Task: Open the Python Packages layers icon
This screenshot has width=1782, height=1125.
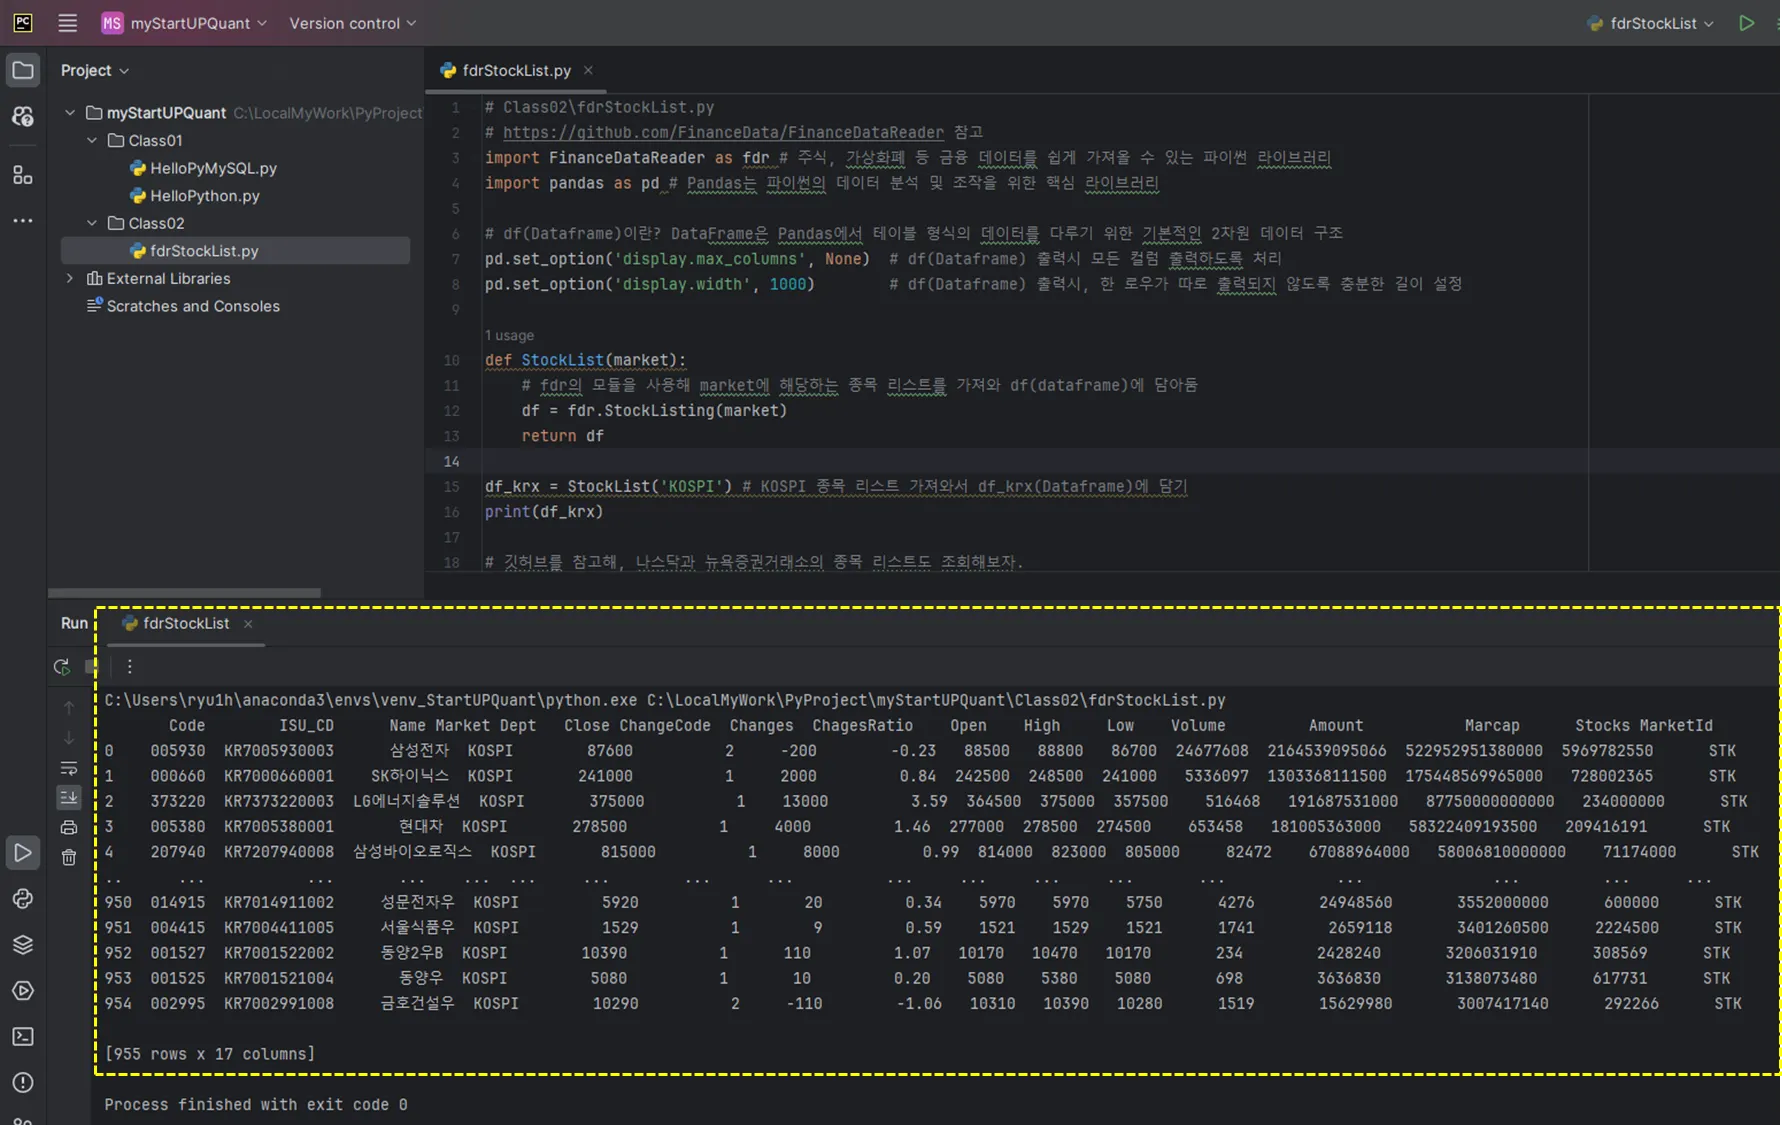Action: pyautogui.click(x=23, y=945)
